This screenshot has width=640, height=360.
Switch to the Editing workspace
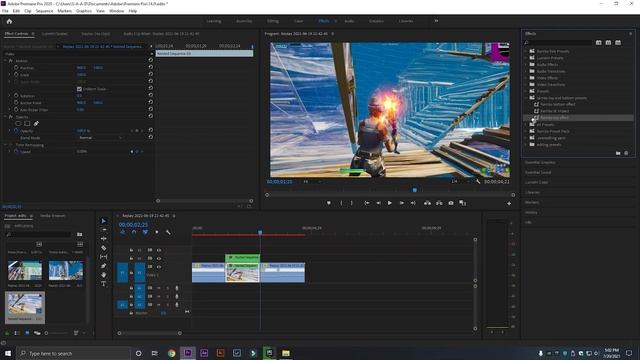tap(273, 21)
